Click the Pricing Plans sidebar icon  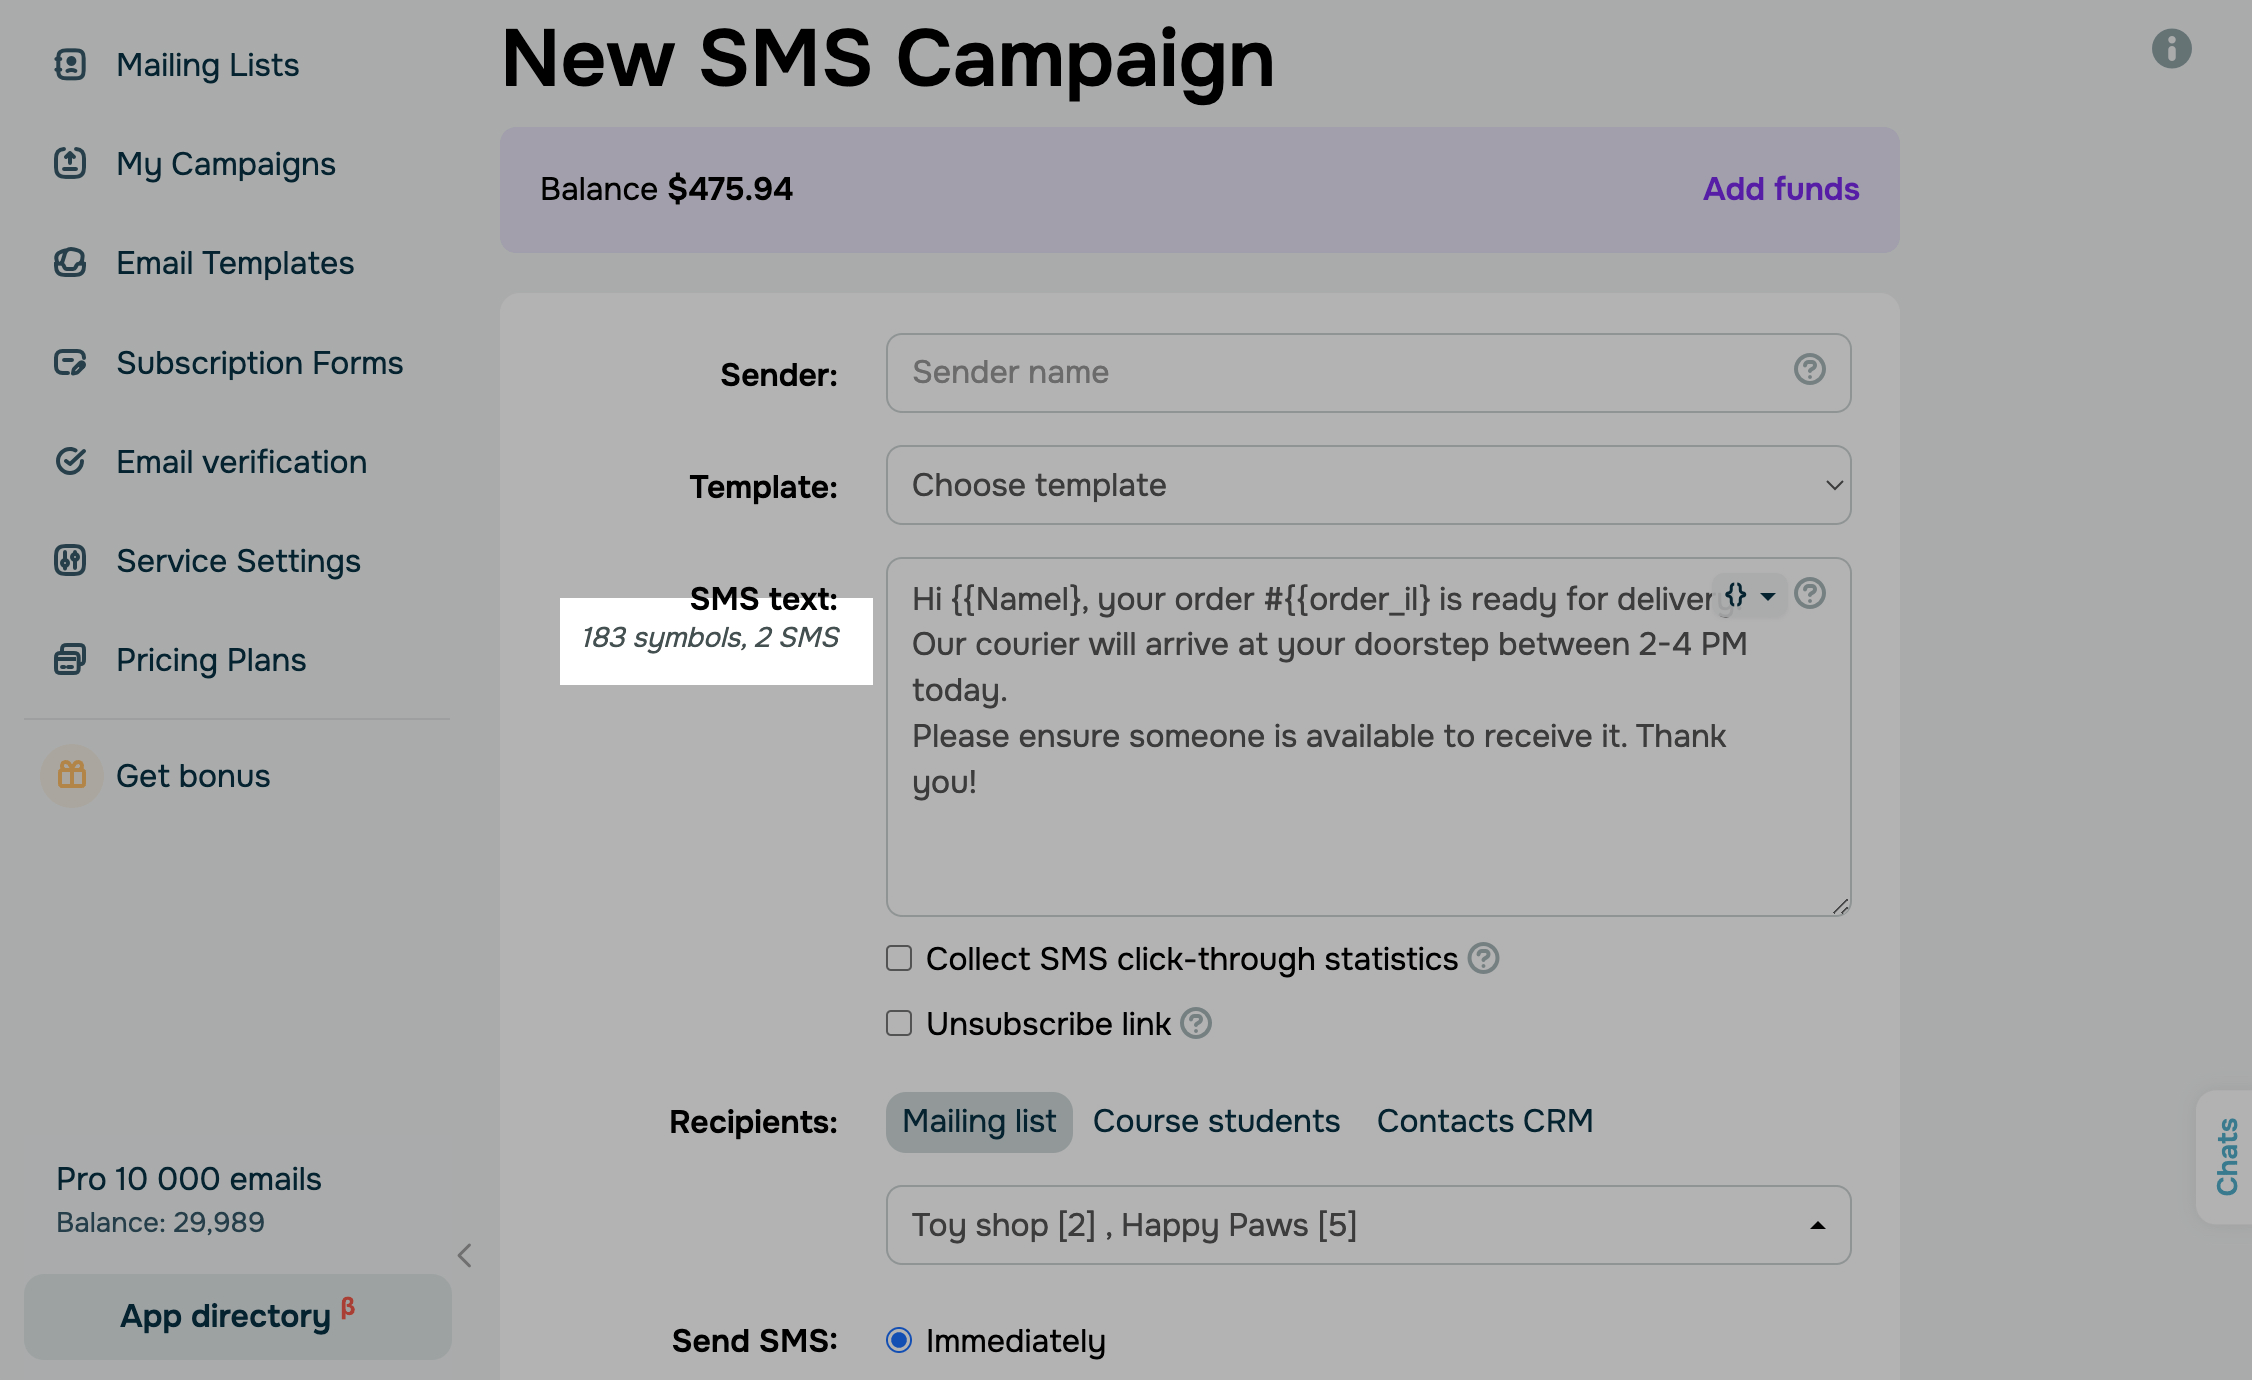pos(70,660)
